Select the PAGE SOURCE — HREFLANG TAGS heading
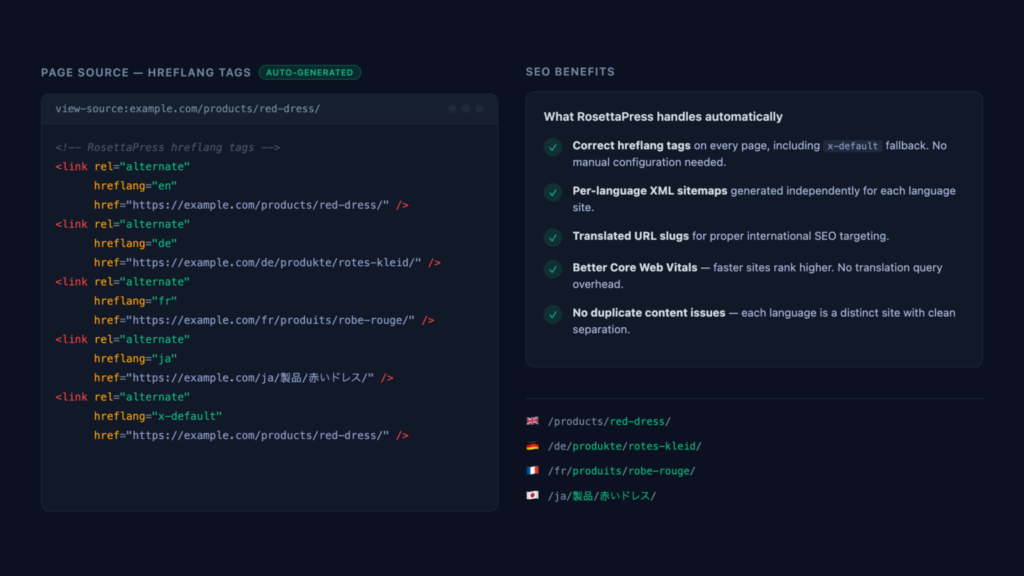Screen dimensions: 1024x576 [146, 72]
